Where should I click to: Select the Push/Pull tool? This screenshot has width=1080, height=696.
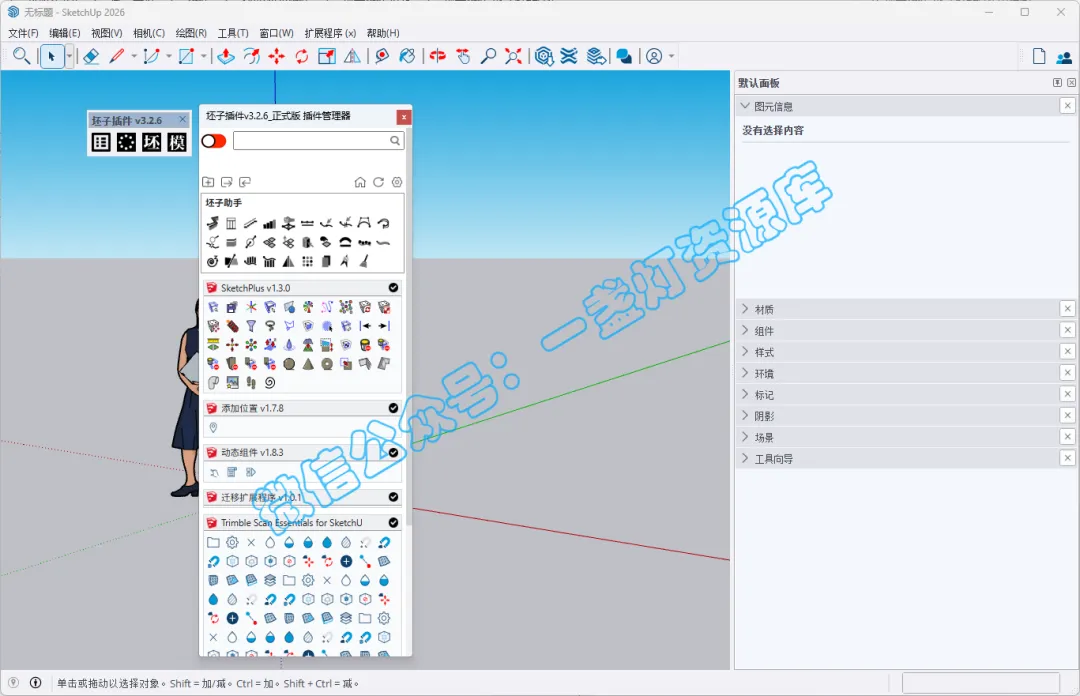pyautogui.click(x=226, y=57)
